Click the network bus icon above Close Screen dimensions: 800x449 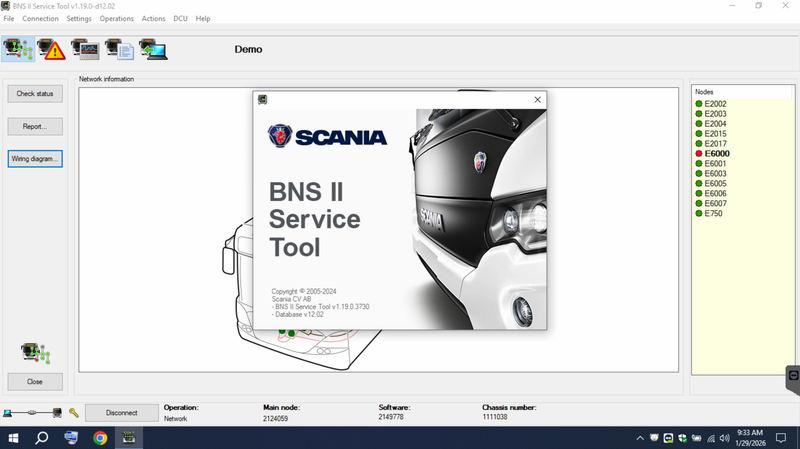tap(35, 351)
